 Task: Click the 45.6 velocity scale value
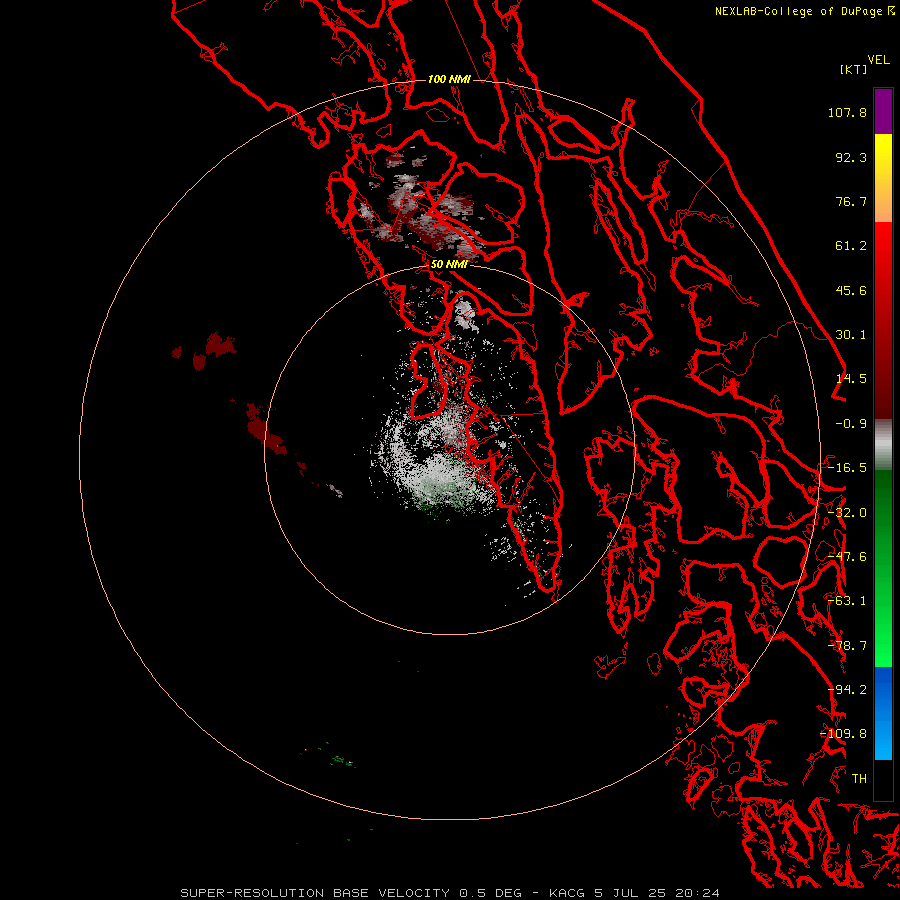[x=851, y=290]
